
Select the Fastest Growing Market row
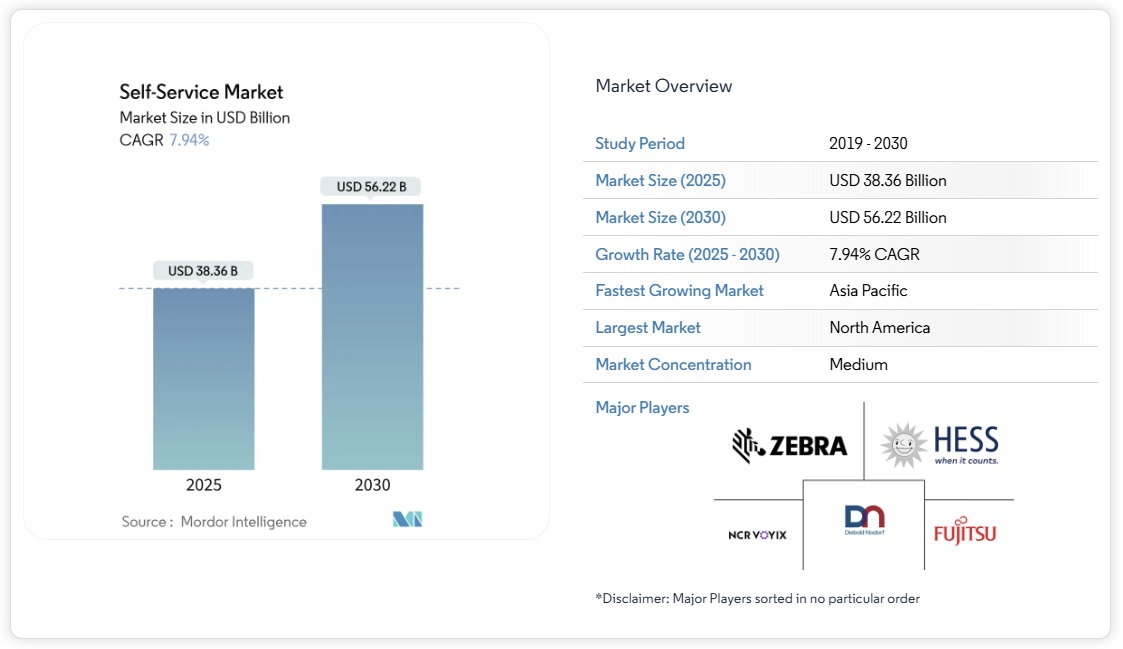click(x=680, y=290)
